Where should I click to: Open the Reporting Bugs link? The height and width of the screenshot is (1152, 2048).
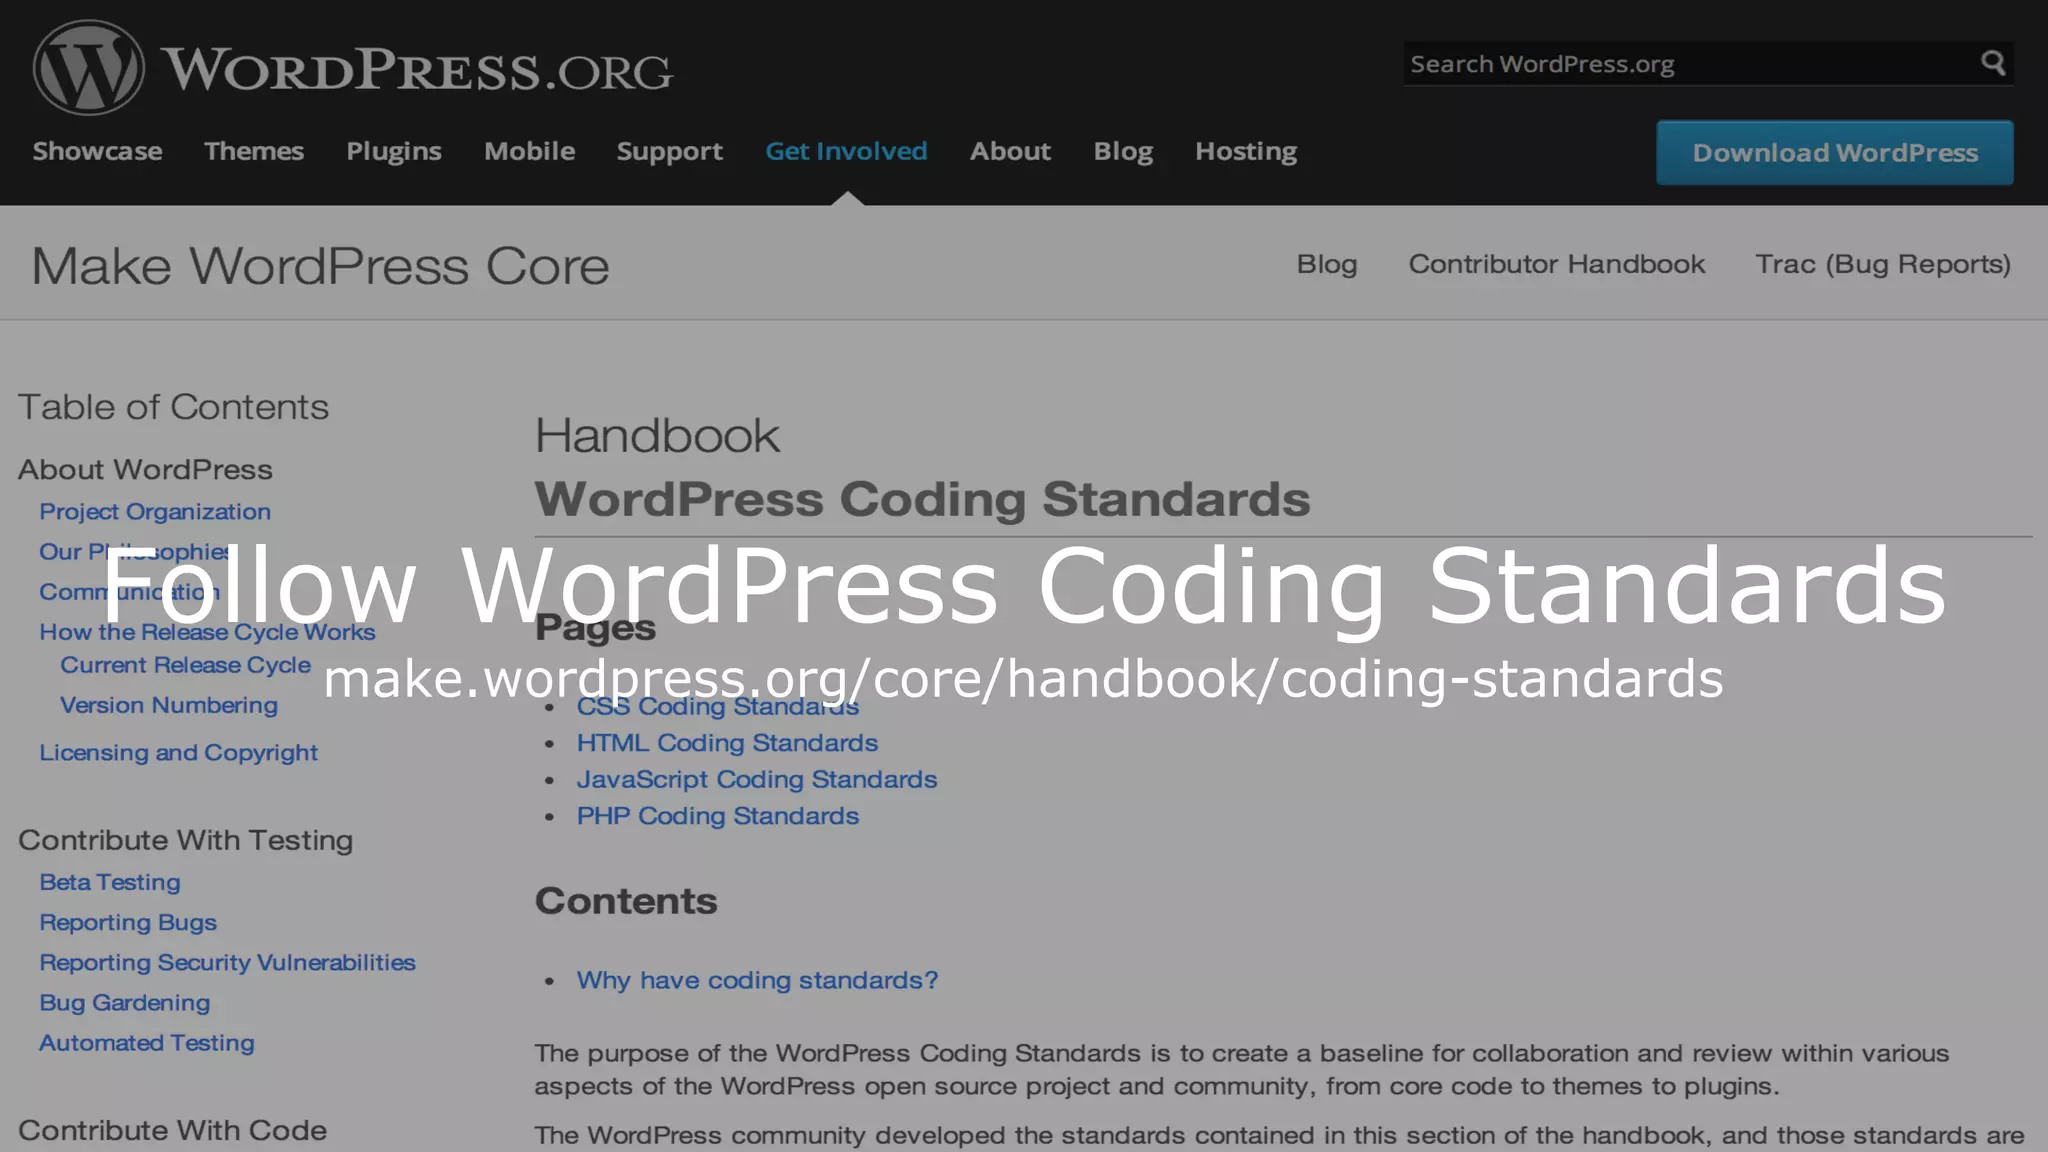128,922
